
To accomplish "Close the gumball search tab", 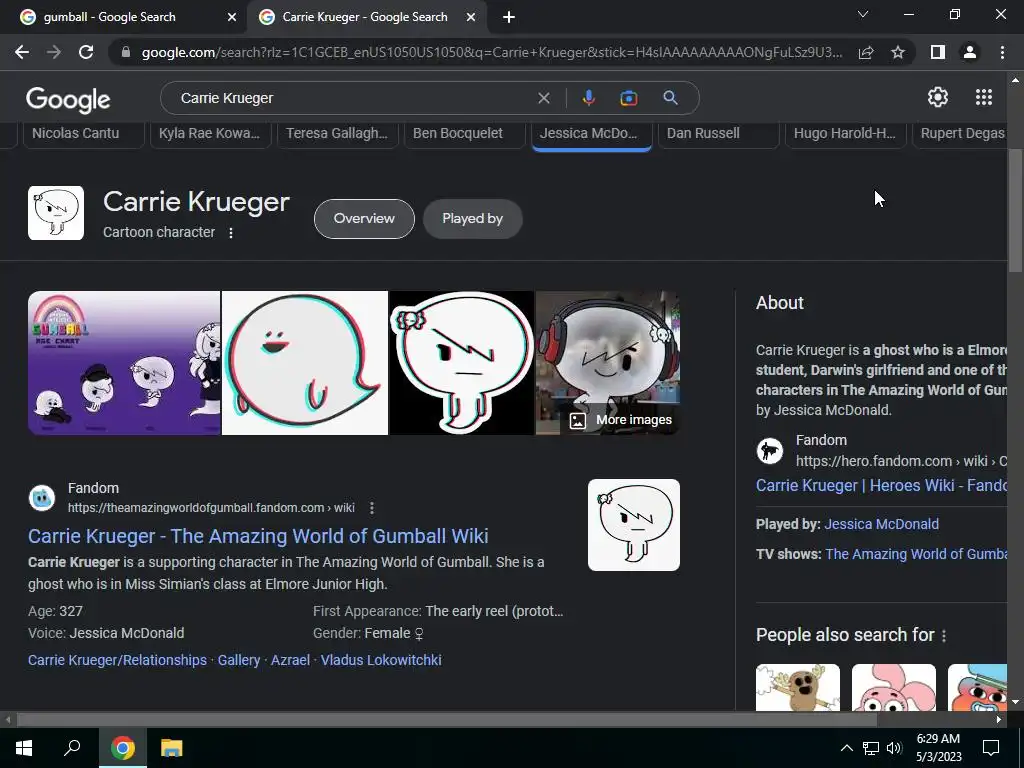I will [x=231, y=17].
